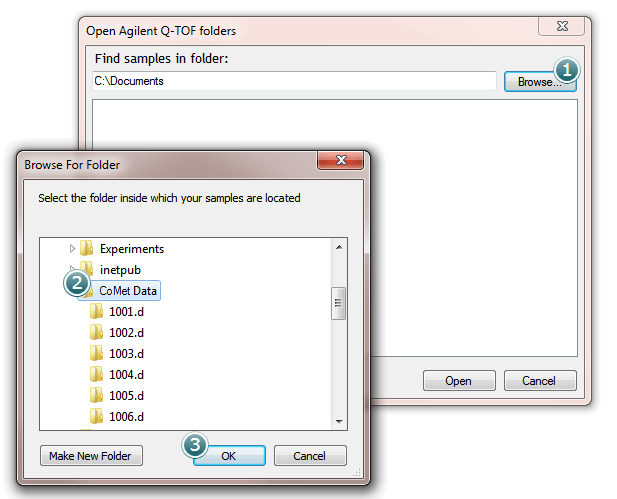Select the 1003.d folder
Image resolution: width=617 pixels, height=499 pixels.
126,353
